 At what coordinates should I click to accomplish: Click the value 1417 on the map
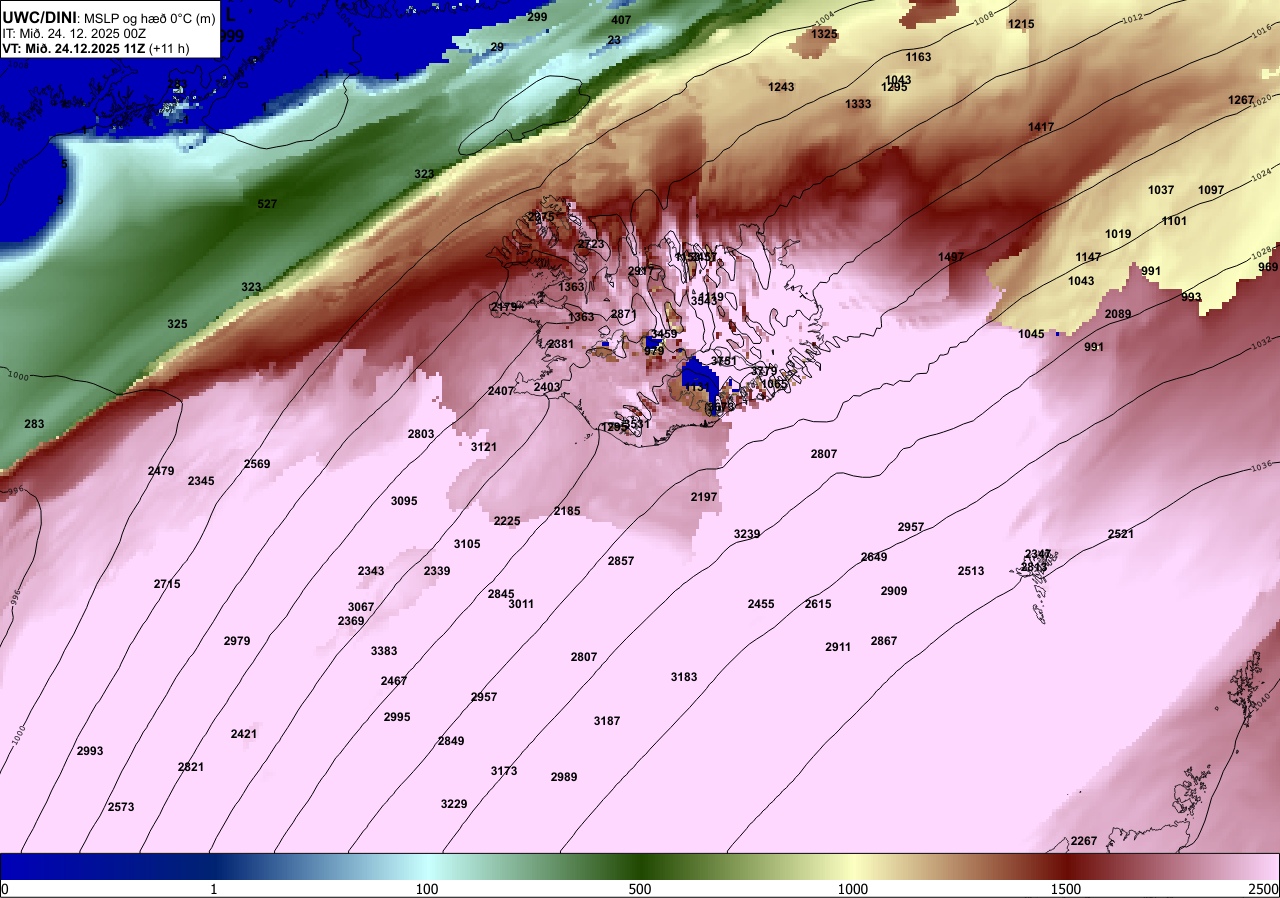coord(1041,127)
